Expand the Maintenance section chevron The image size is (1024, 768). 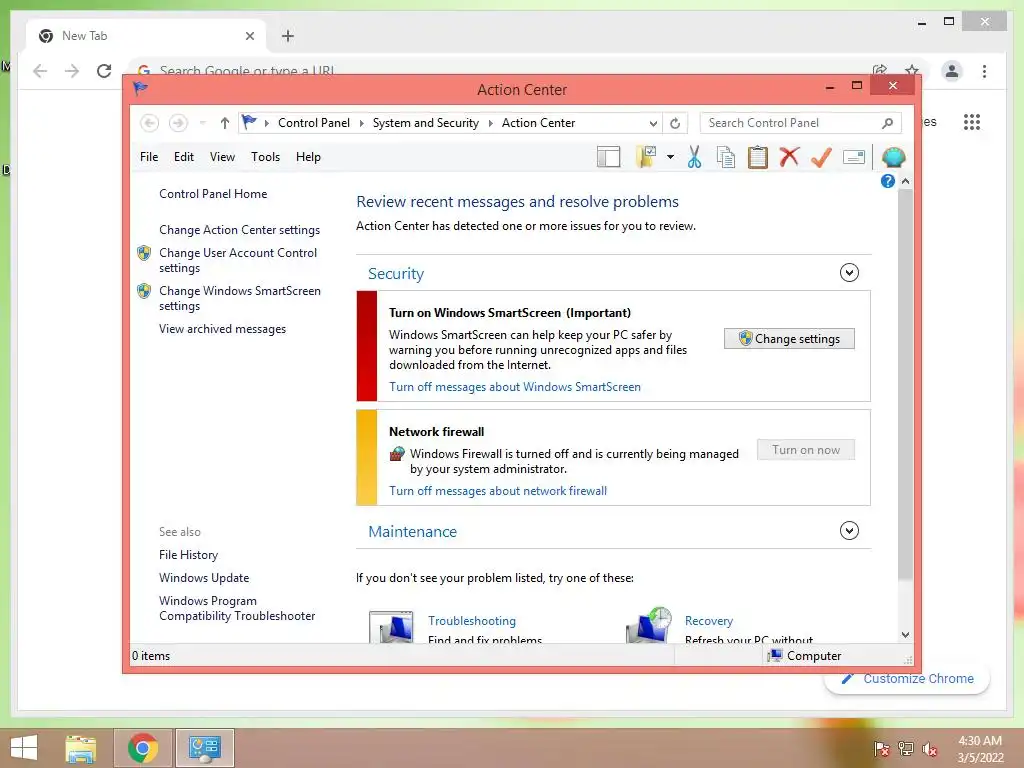(x=849, y=530)
